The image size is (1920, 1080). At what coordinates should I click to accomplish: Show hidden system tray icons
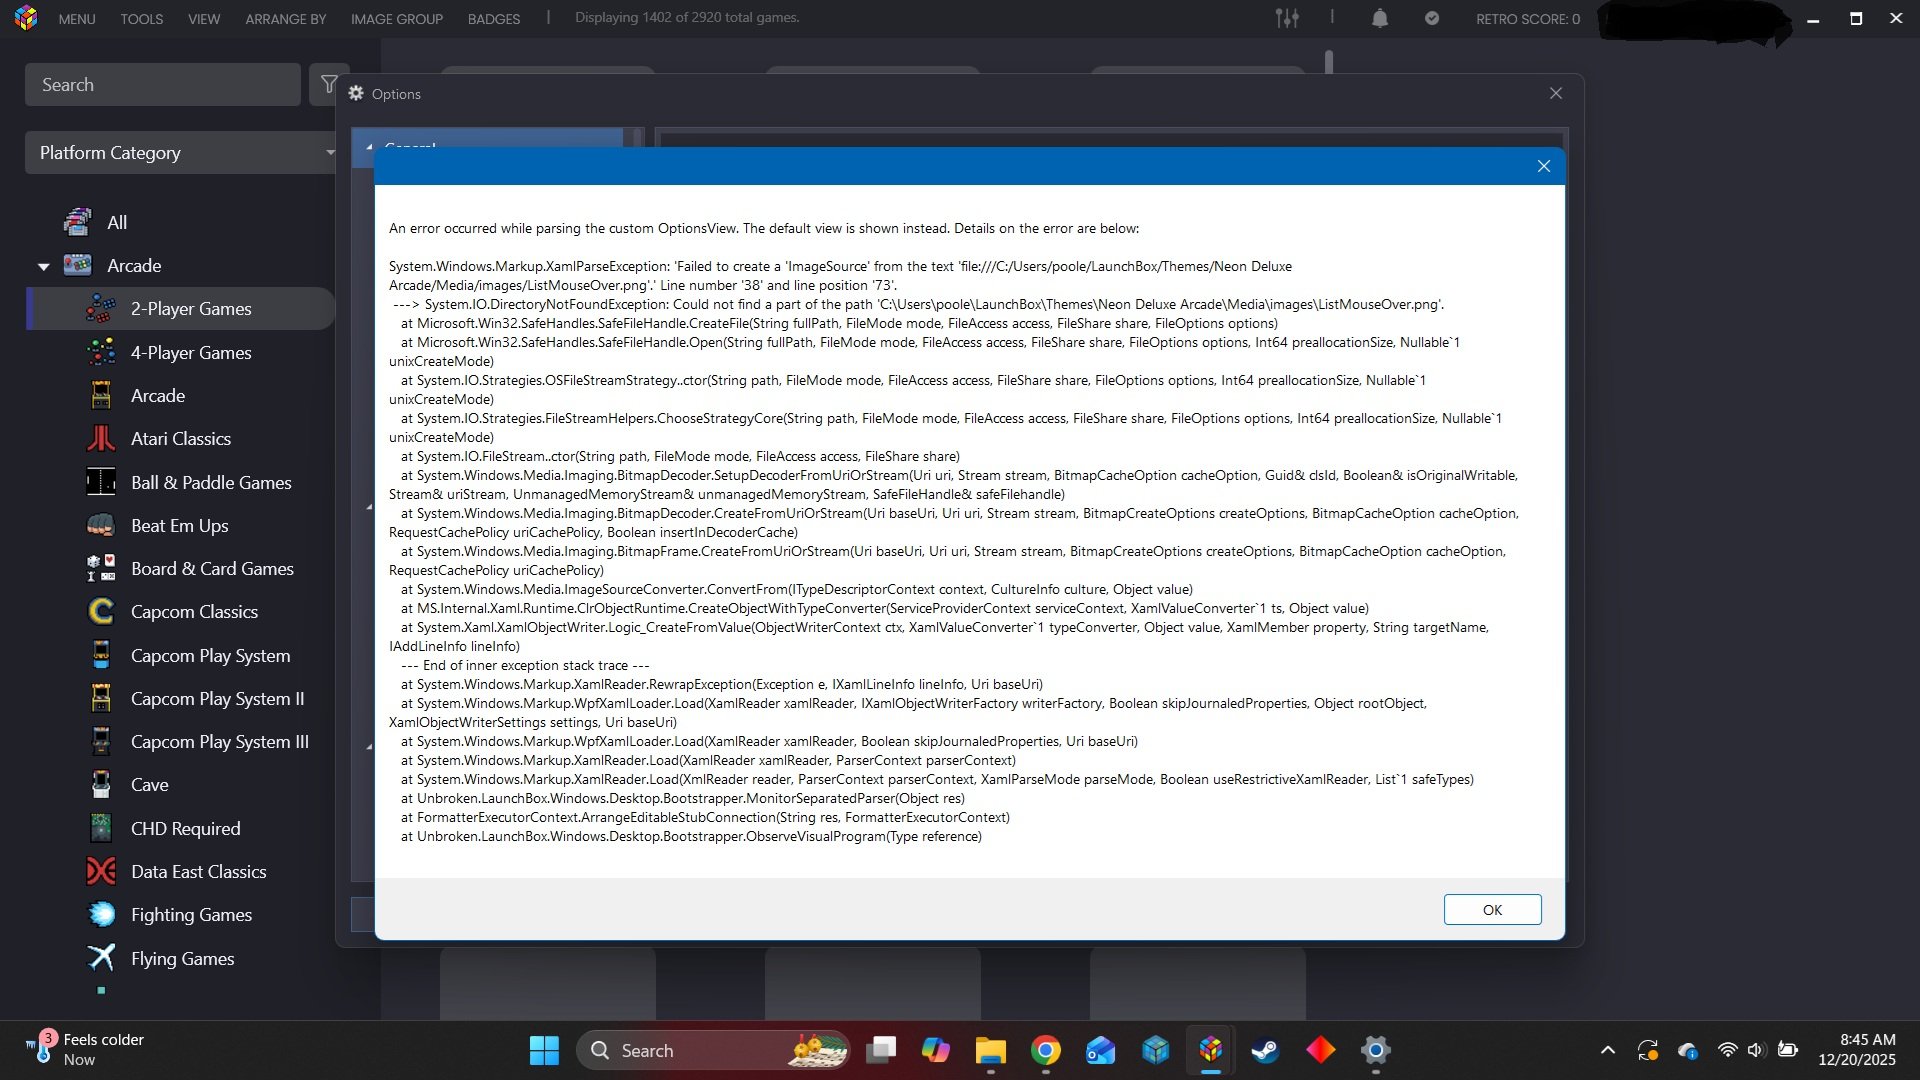(1608, 1051)
